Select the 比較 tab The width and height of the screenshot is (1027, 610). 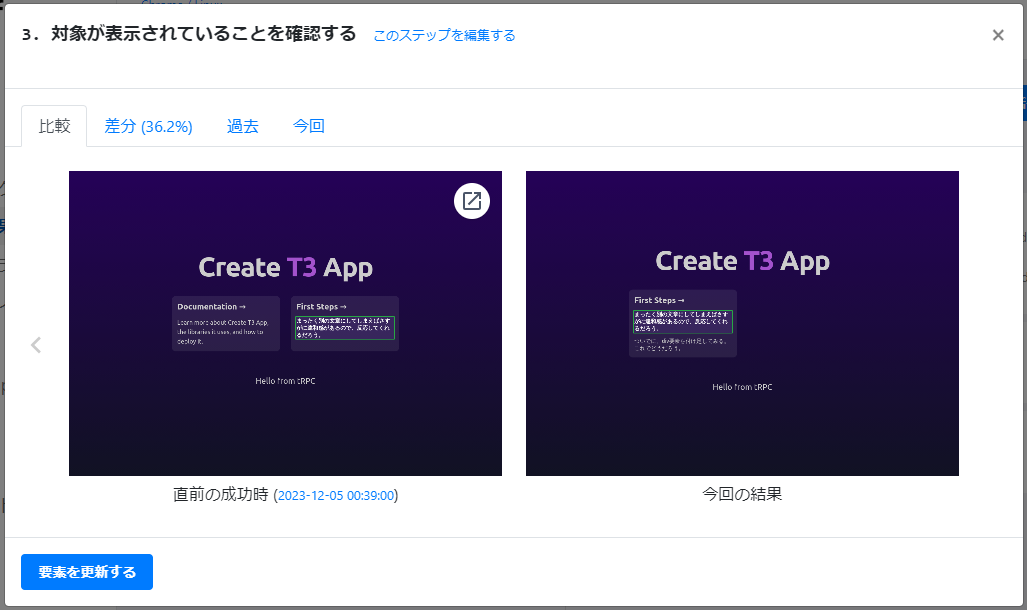pos(54,126)
